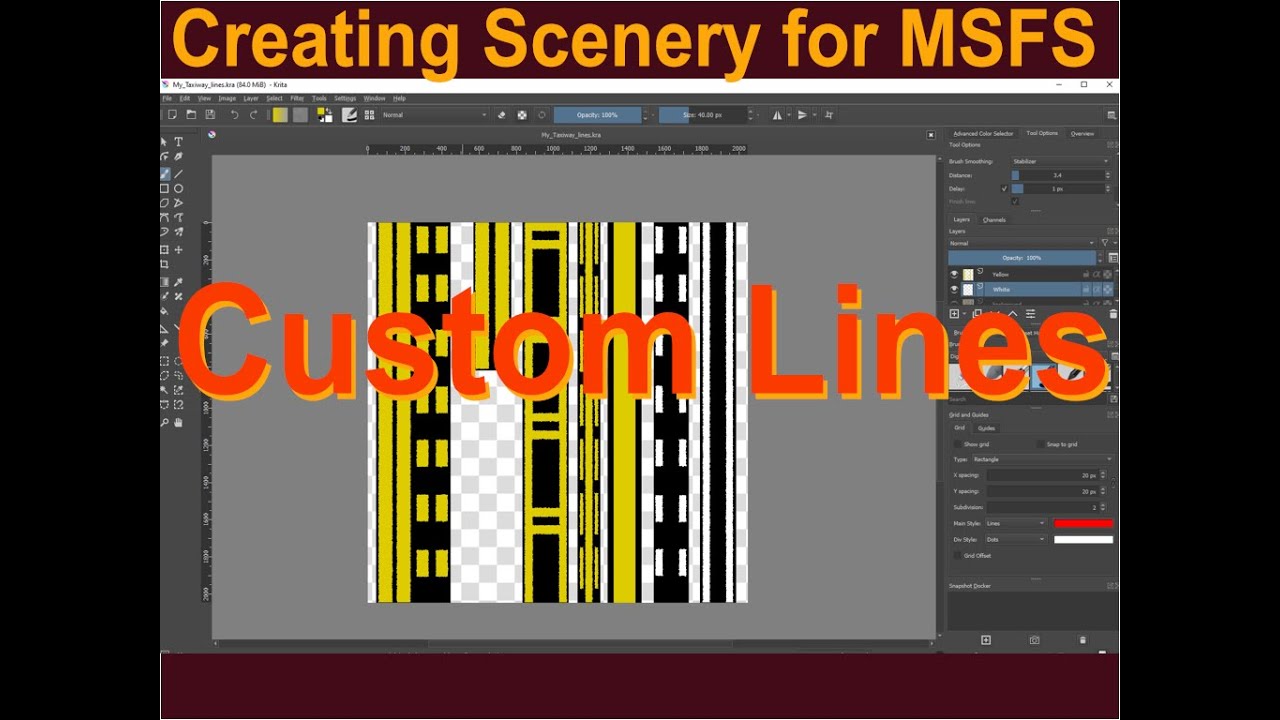Enable Show grid checkbox
1280x720 pixels.
coord(958,444)
